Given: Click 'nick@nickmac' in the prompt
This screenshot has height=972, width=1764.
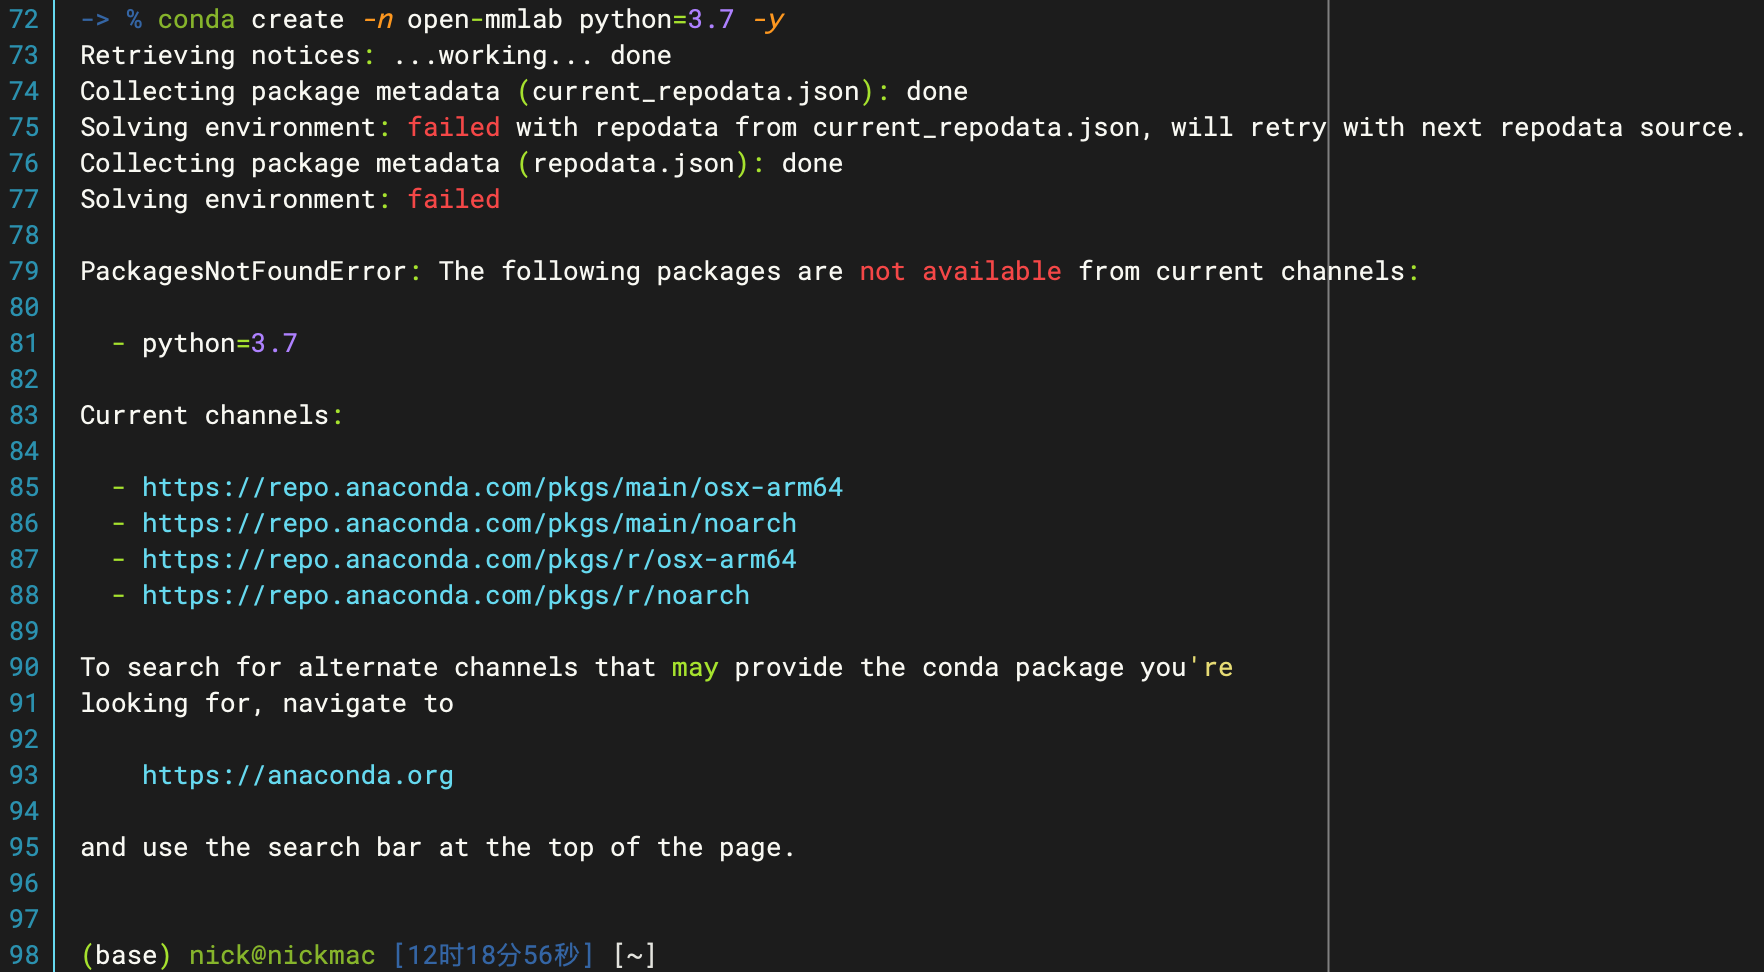Looking at the screenshot, I should coord(282,955).
